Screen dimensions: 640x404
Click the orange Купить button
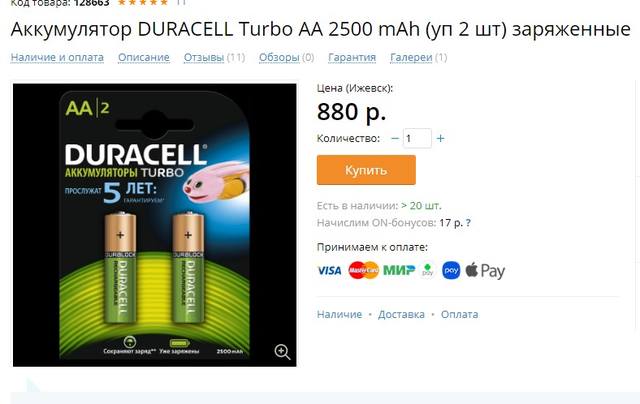click(366, 170)
